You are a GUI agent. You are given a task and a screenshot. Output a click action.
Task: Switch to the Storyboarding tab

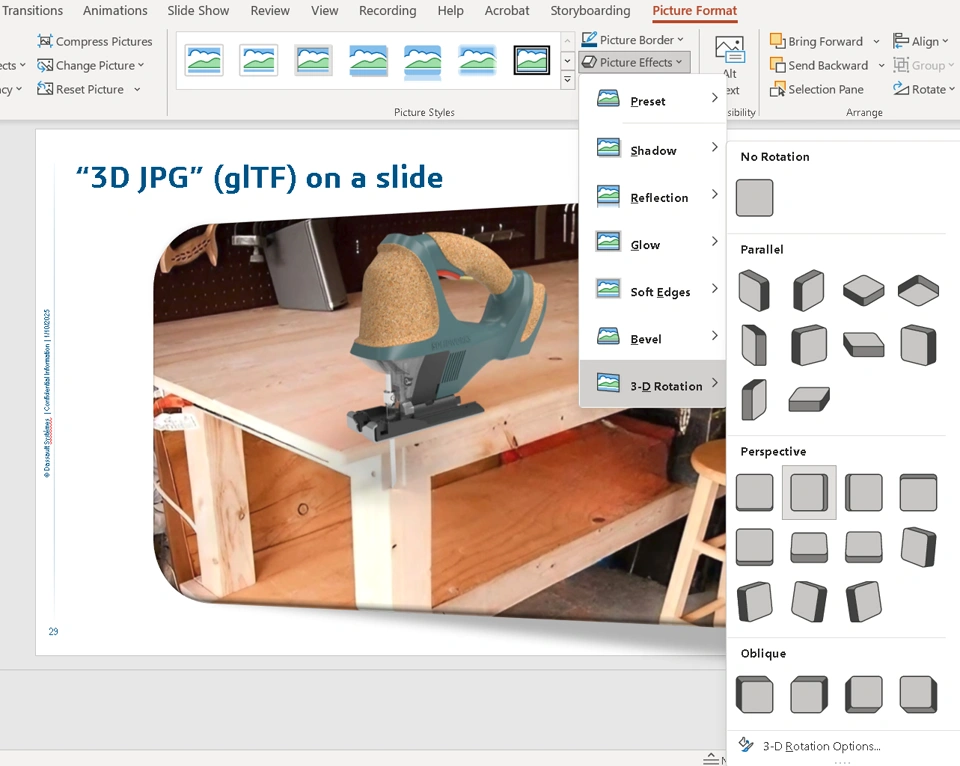coord(590,10)
